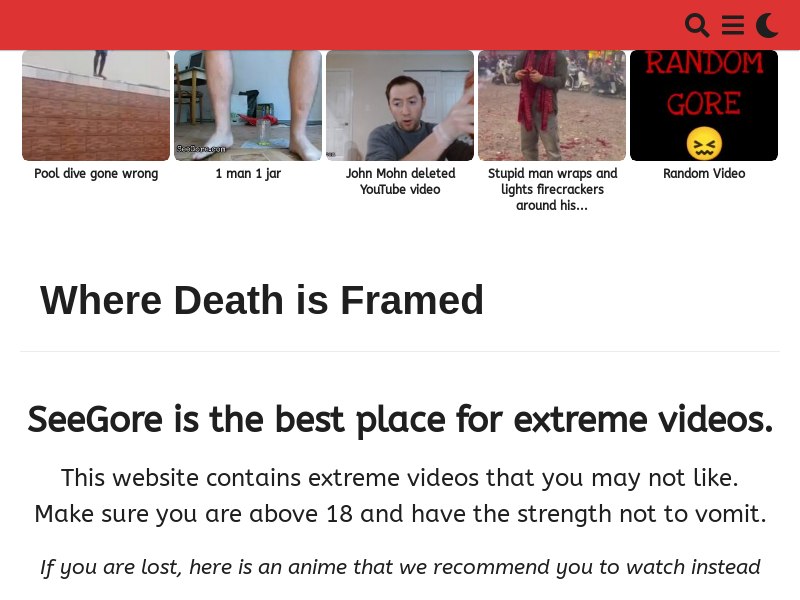Click 'This website contains extreme videos' text
The width and height of the screenshot is (800, 600).
click(400, 478)
